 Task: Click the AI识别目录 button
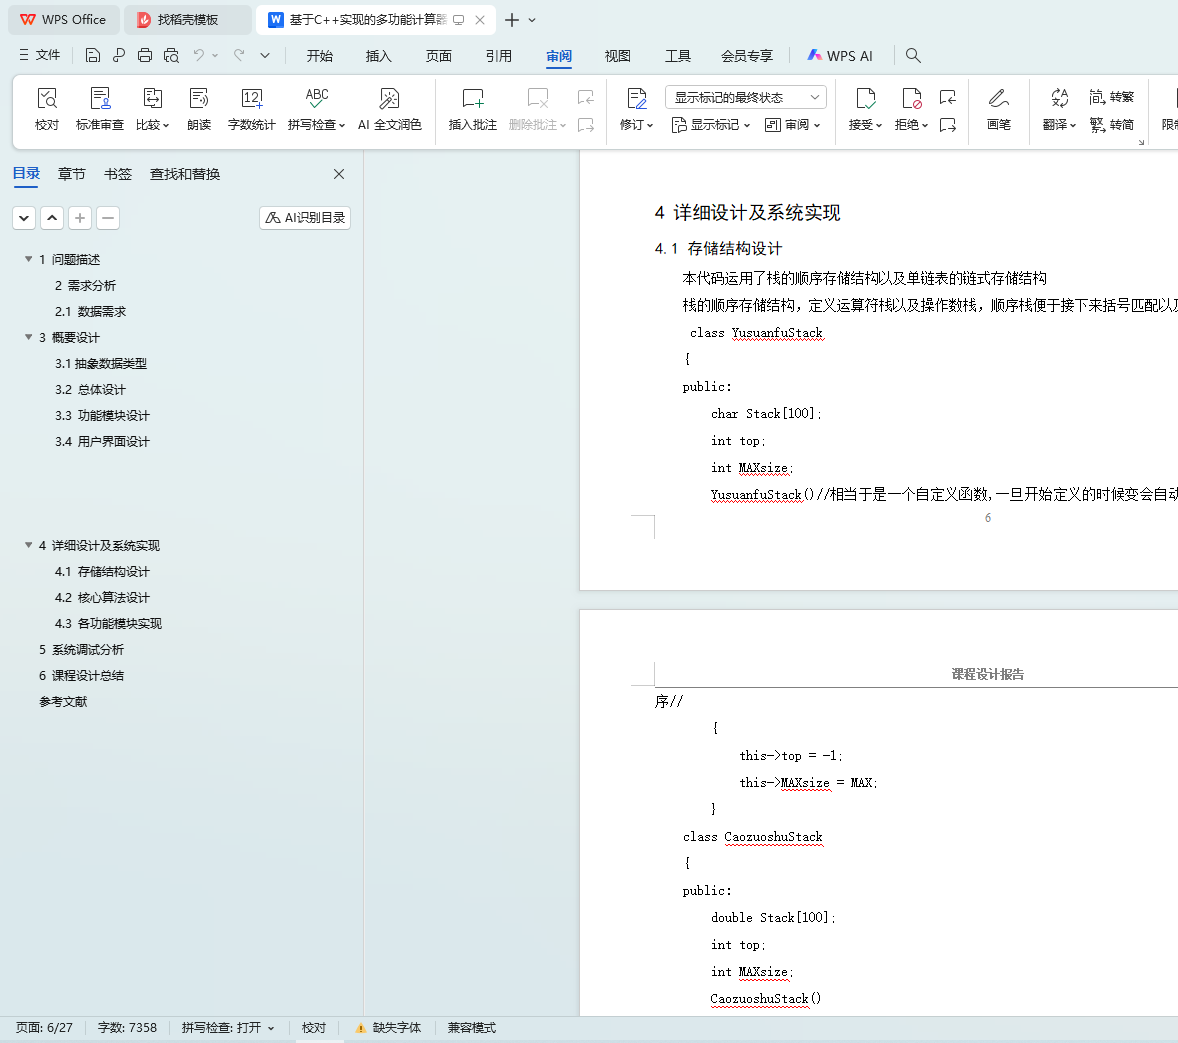coord(305,218)
